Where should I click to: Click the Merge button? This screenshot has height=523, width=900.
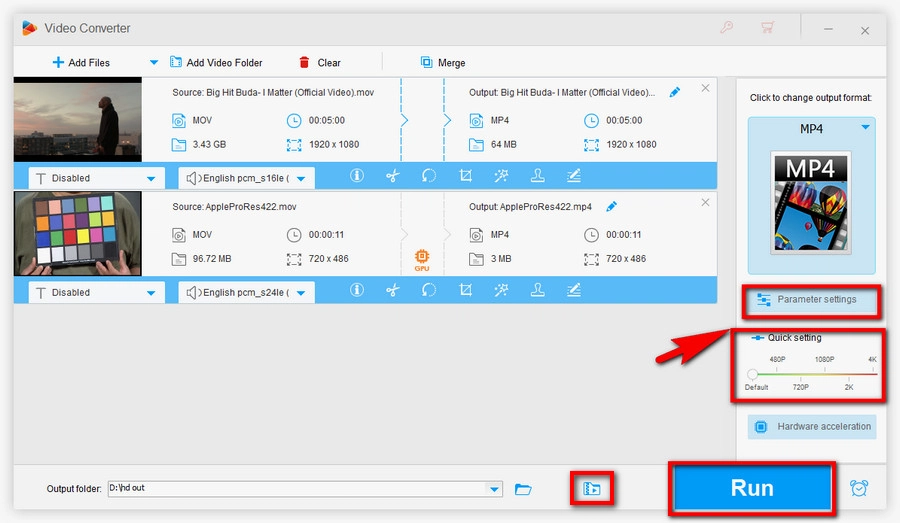point(443,63)
